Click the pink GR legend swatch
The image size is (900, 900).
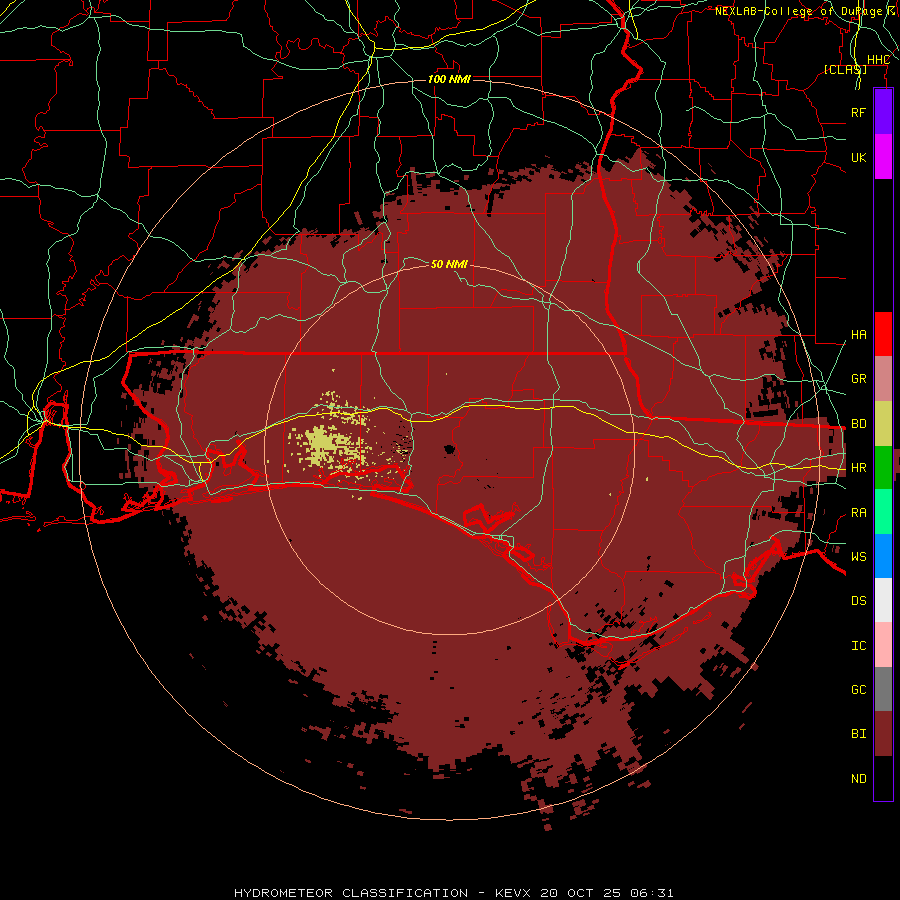[x=883, y=379]
